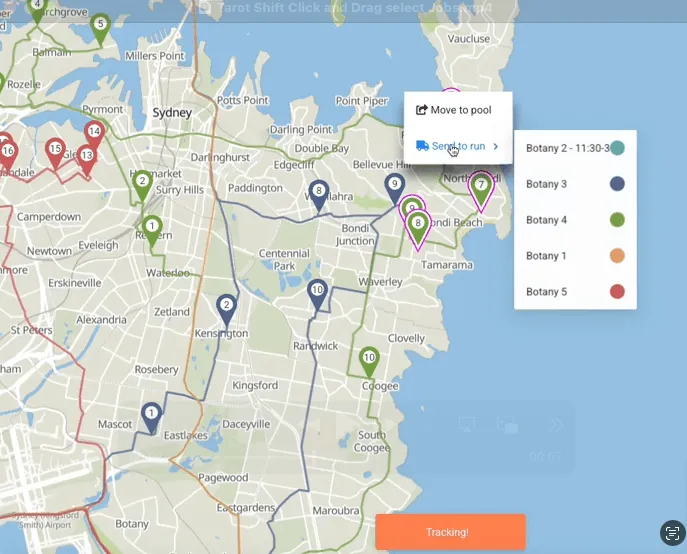This screenshot has height=554, width=687.
Task: Click blue pin number 10 near Randwick
Action: point(317,295)
